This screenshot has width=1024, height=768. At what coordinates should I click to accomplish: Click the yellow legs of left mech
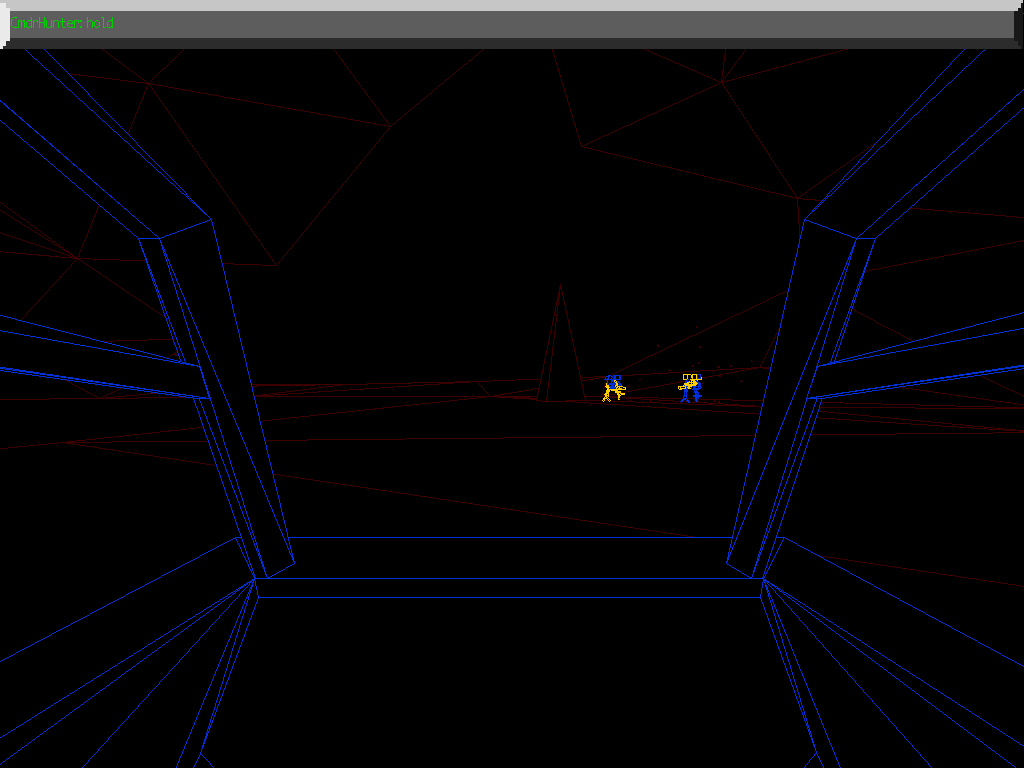pyautogui.click(x=607, y=397)
